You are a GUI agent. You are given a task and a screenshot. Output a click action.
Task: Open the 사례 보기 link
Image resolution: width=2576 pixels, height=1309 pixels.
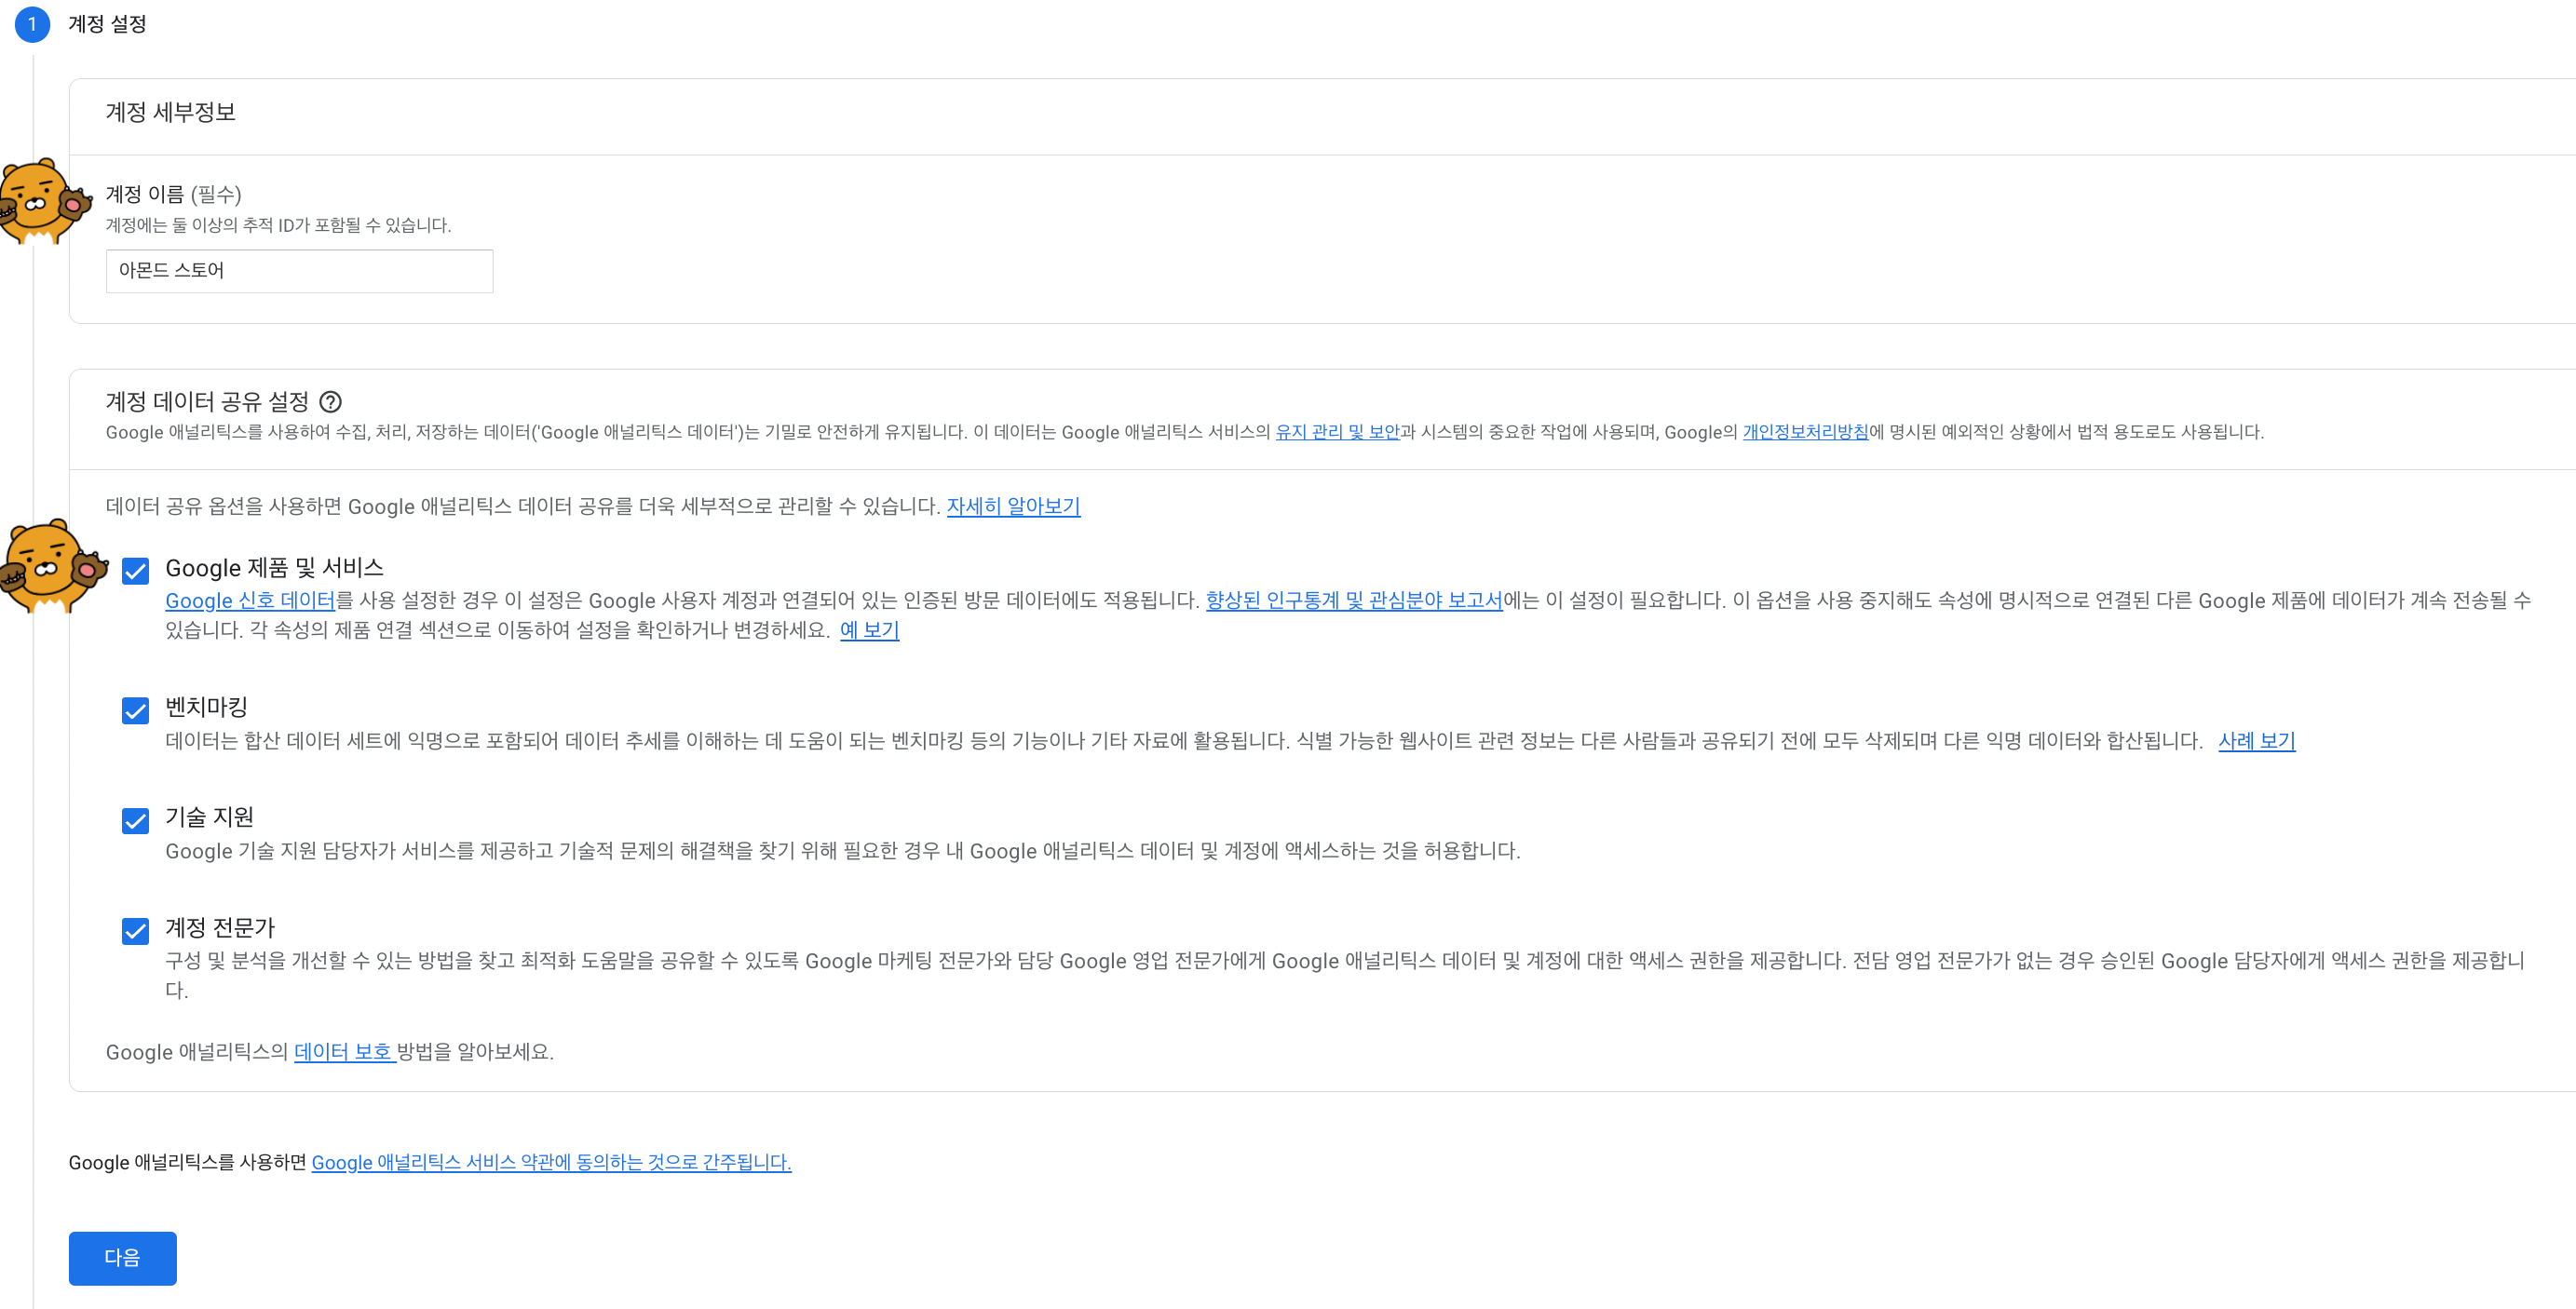2256,741
